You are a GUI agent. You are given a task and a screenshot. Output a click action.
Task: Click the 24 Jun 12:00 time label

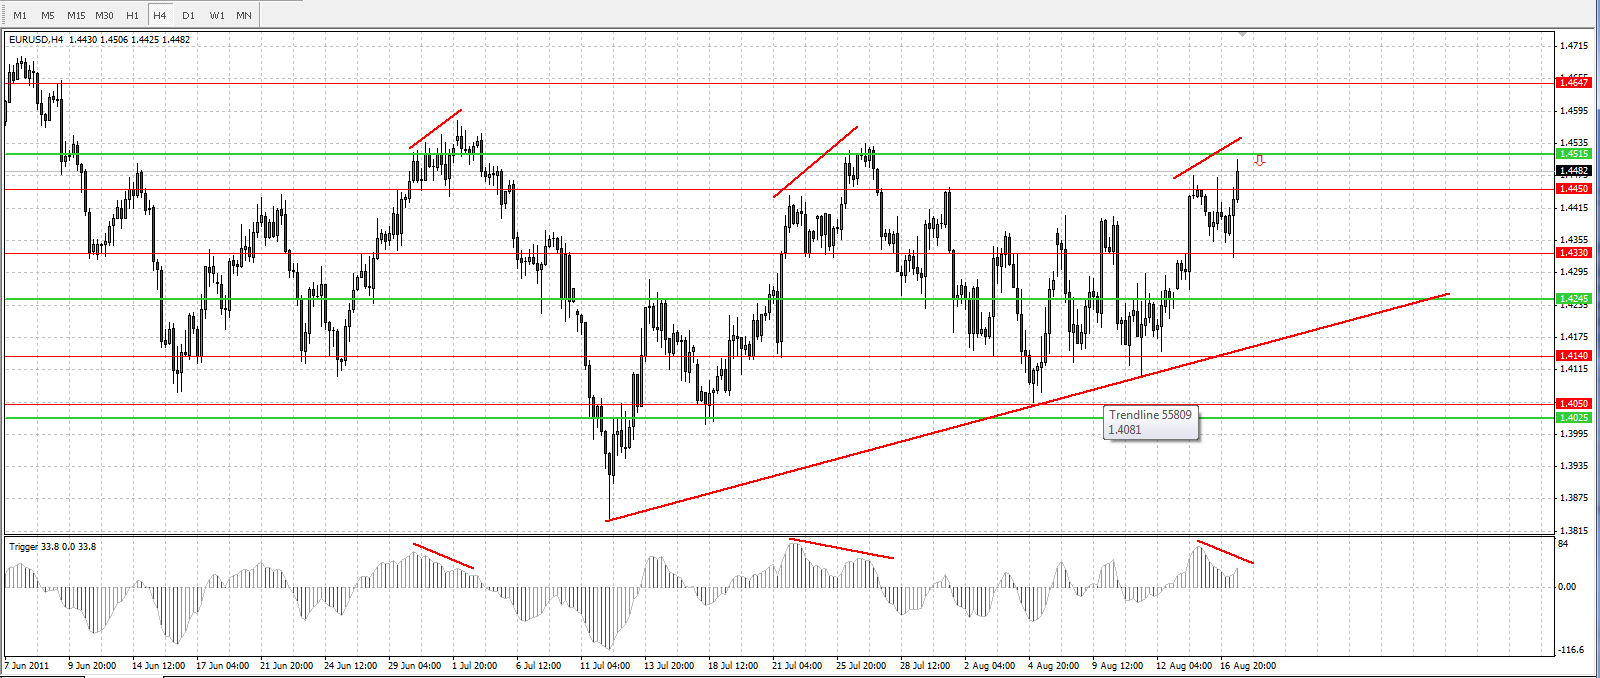350,666
